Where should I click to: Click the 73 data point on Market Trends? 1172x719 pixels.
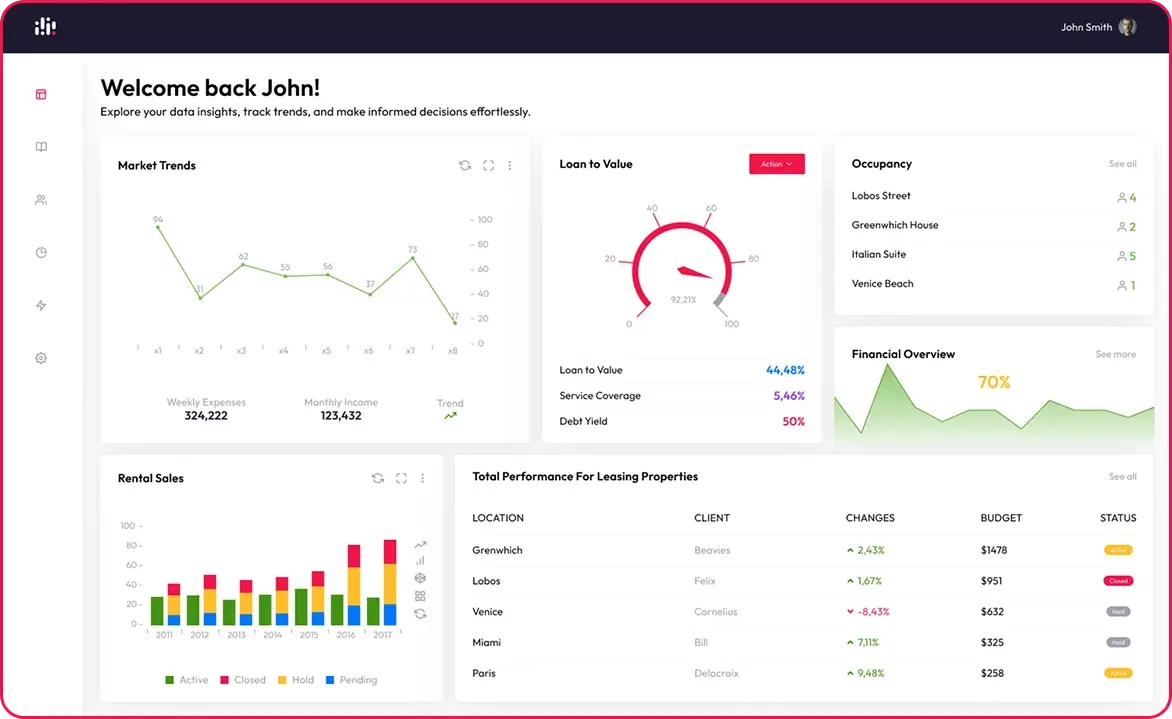413,258
